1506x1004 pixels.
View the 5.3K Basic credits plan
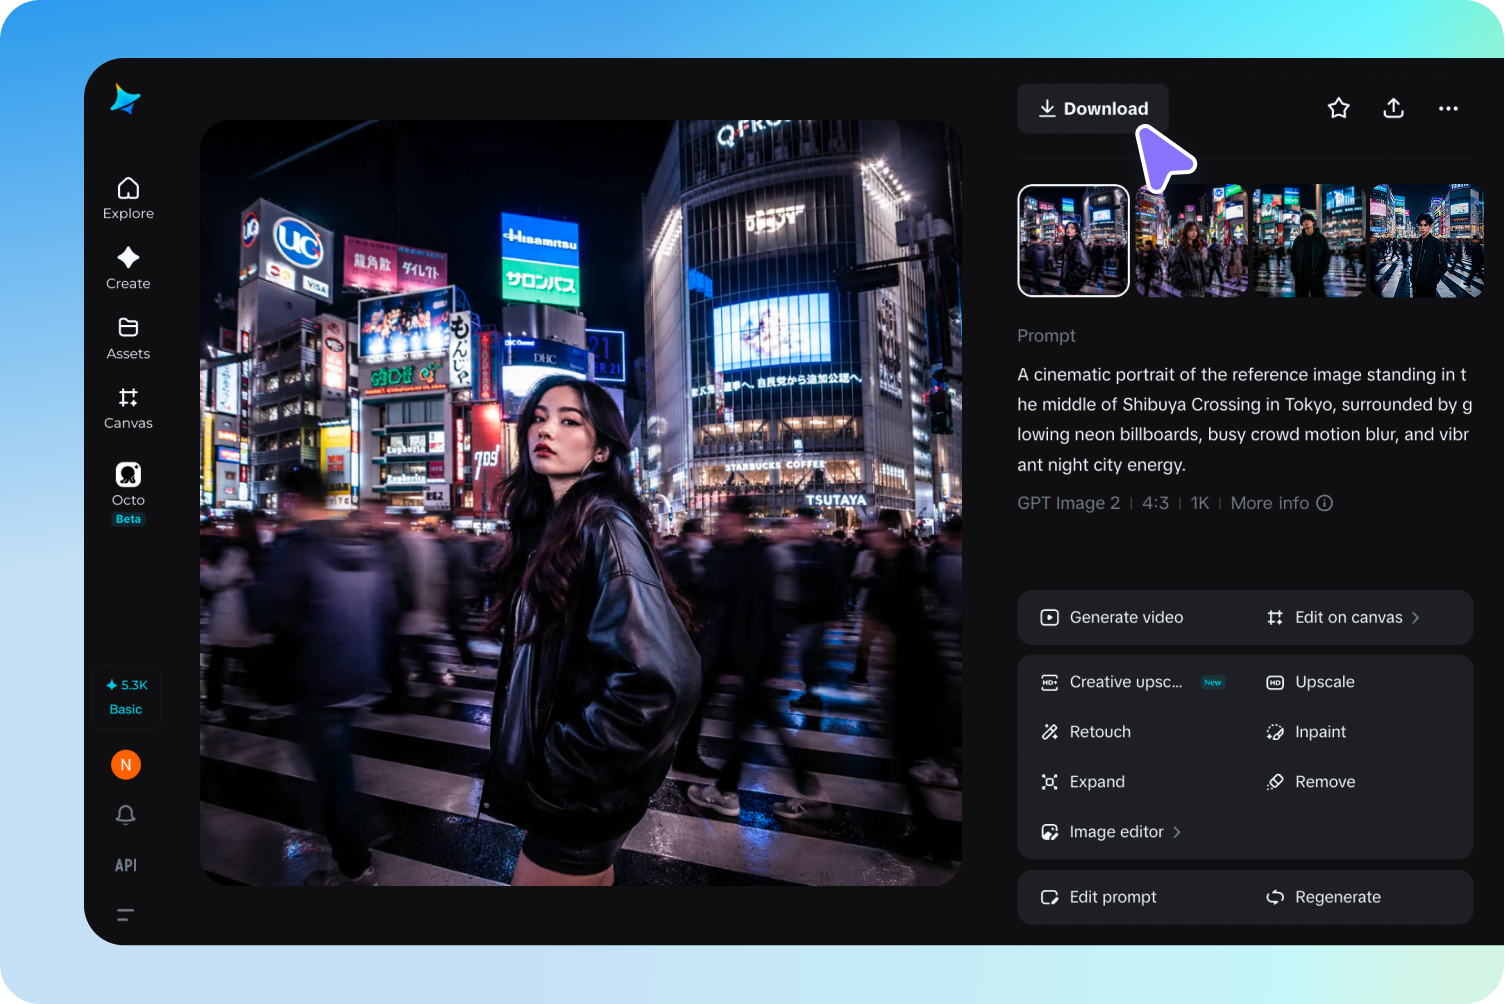(126, 697)
